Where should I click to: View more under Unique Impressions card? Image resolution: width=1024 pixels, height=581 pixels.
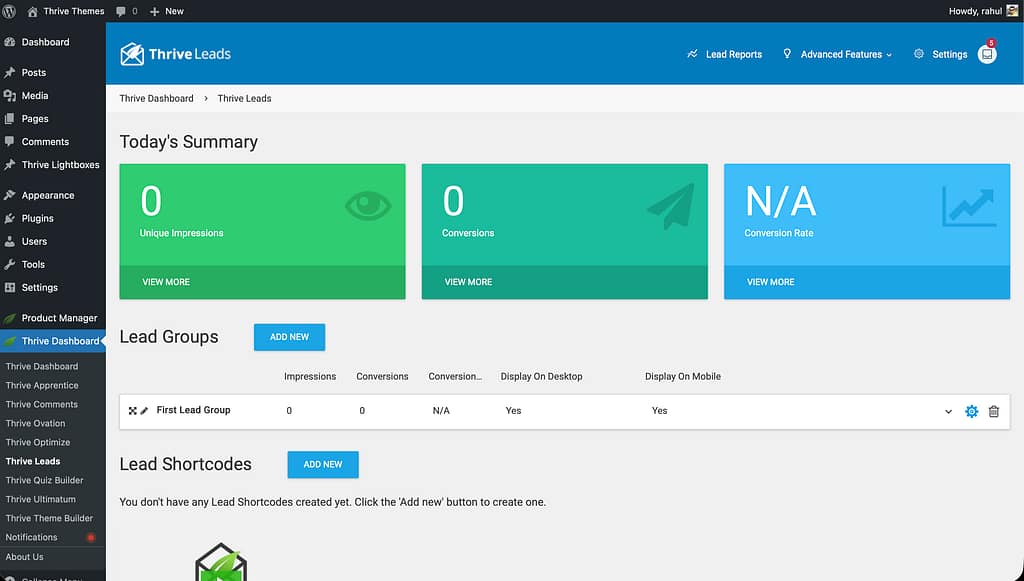click(x=166, y=282)
